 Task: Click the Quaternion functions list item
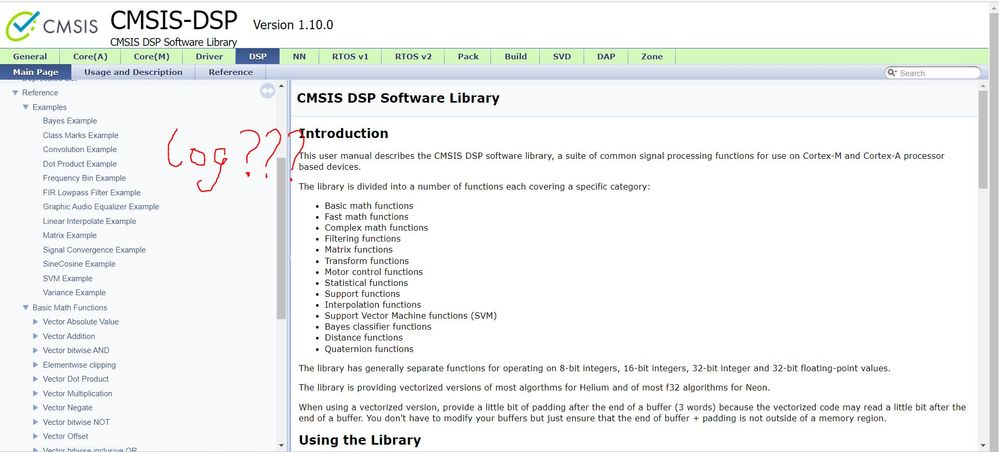[x=369, y=349]
